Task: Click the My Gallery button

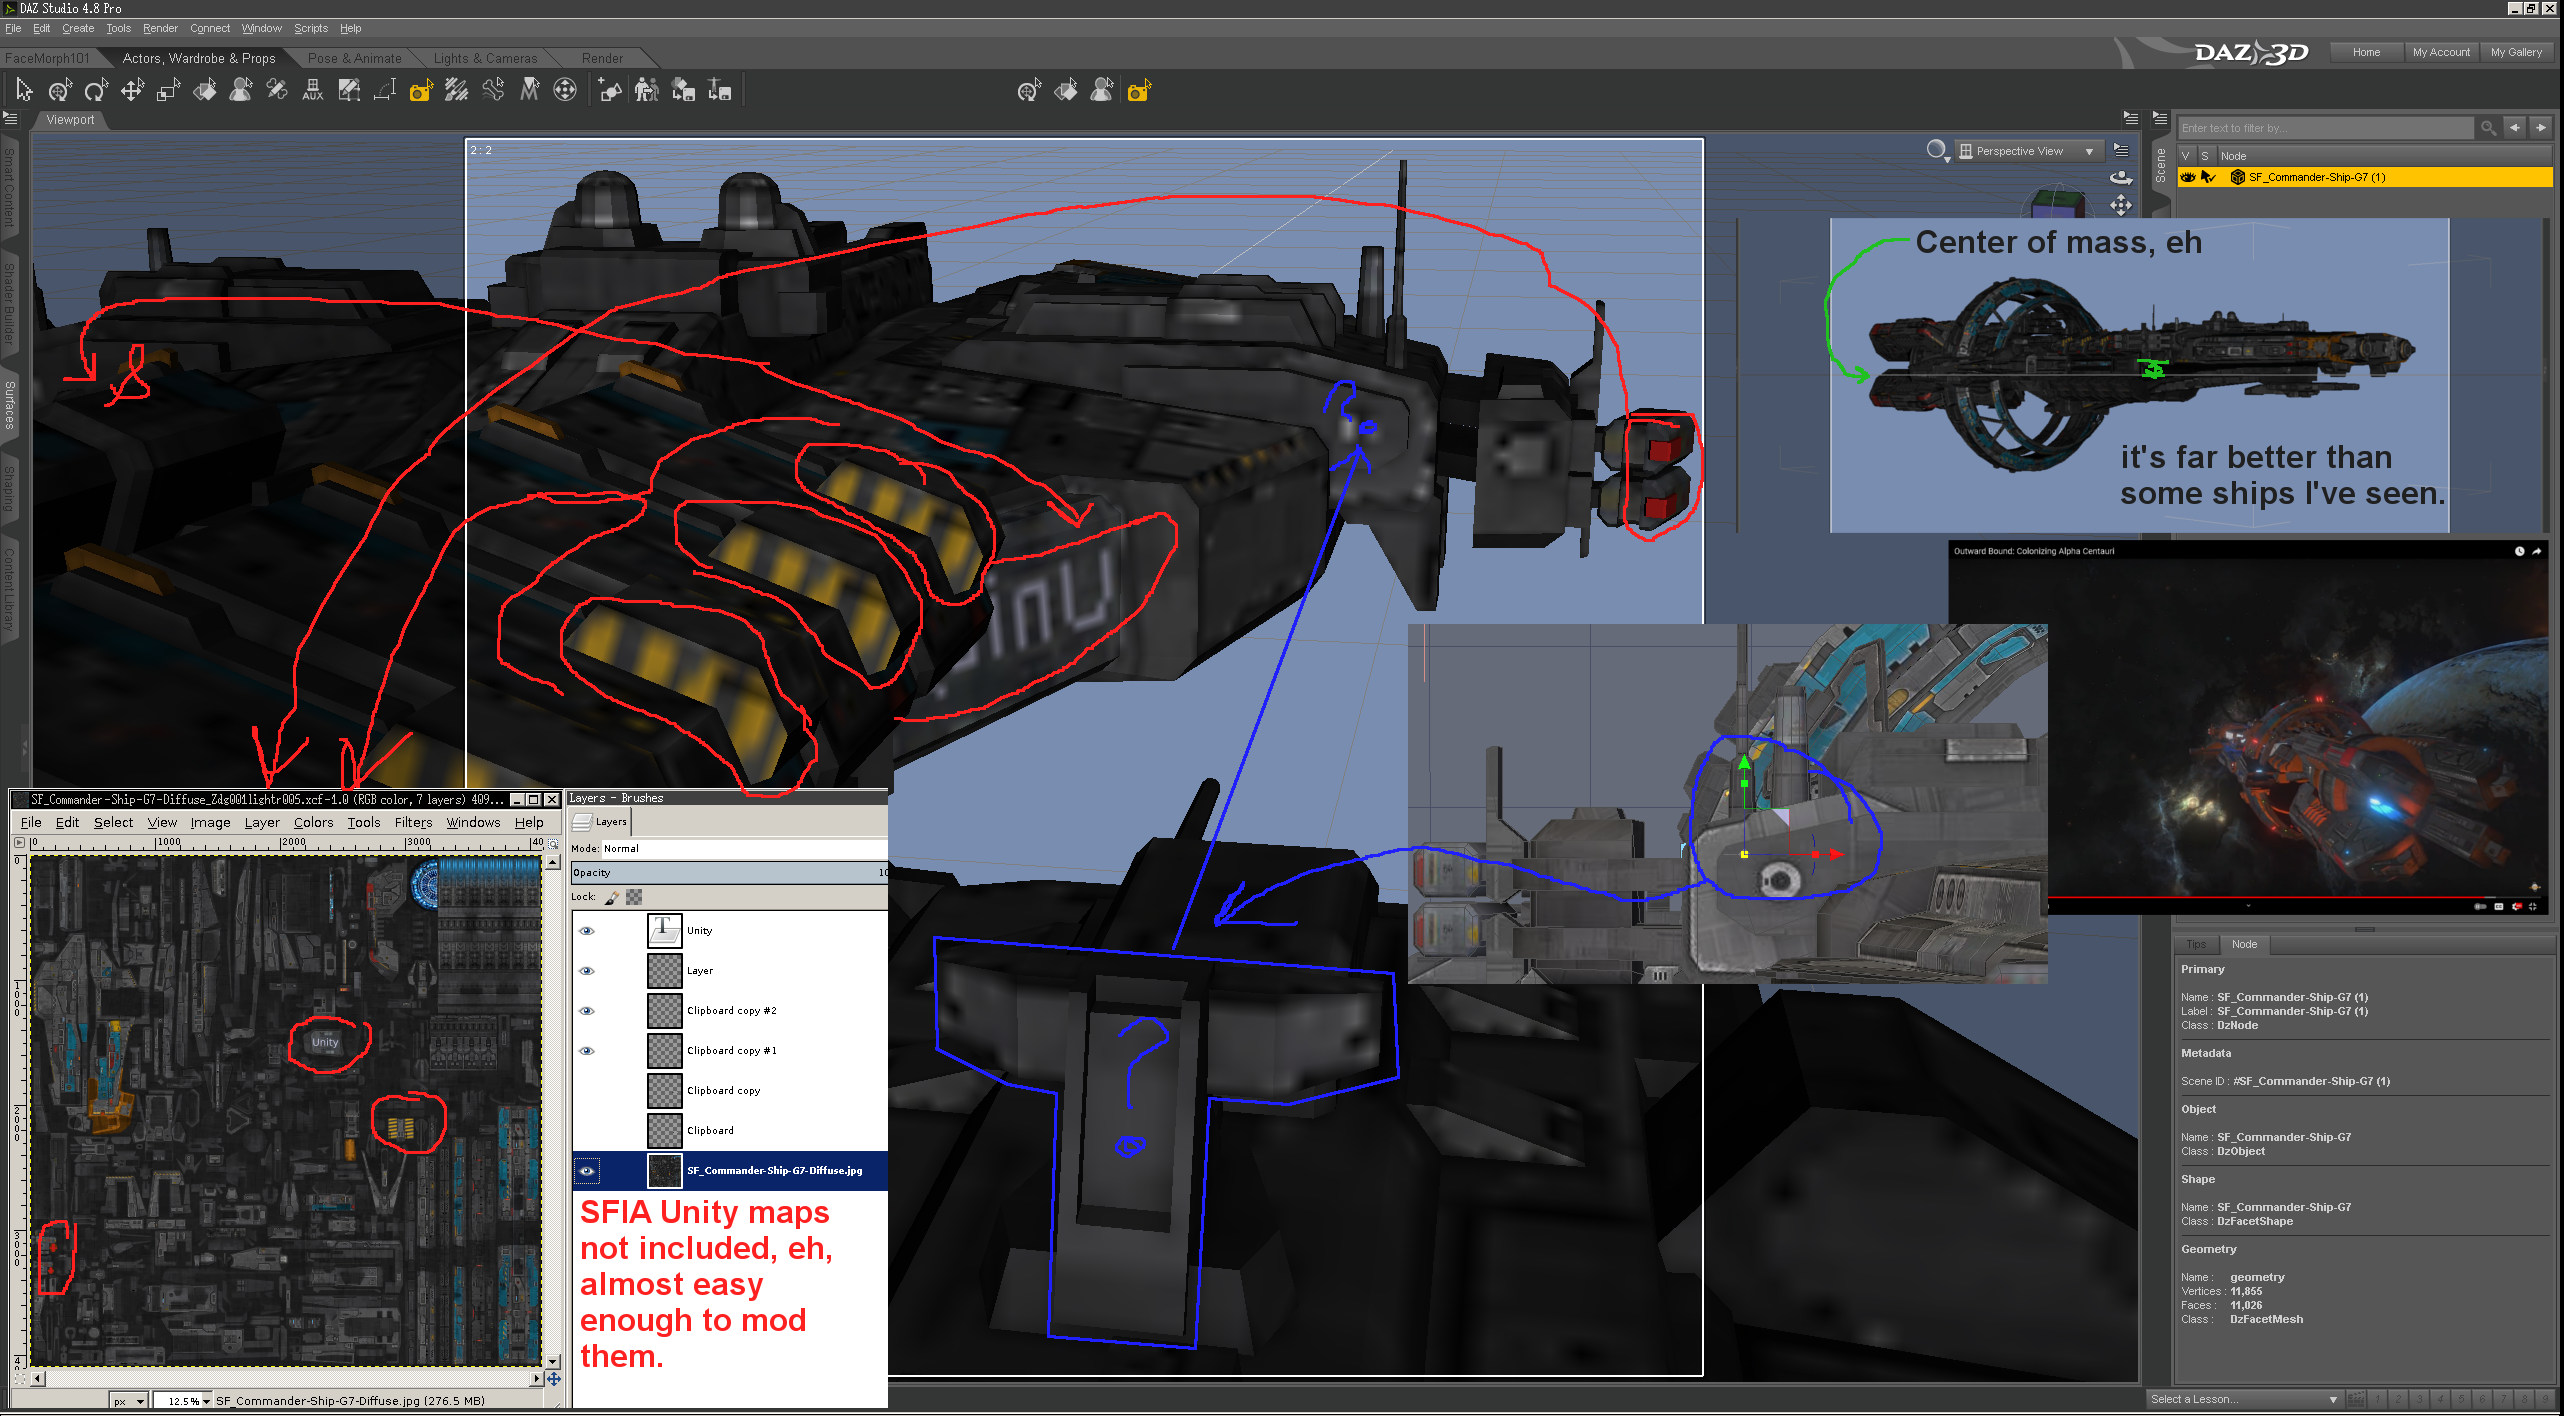Action: coord(2515,52)
